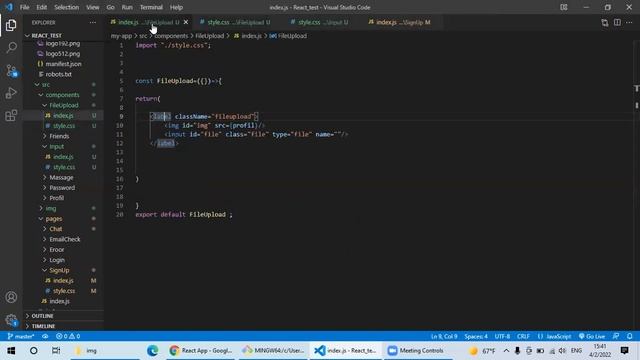The image size is (640, 360).
Task: Expand the OUTLINE section
Action: (42, 316)
